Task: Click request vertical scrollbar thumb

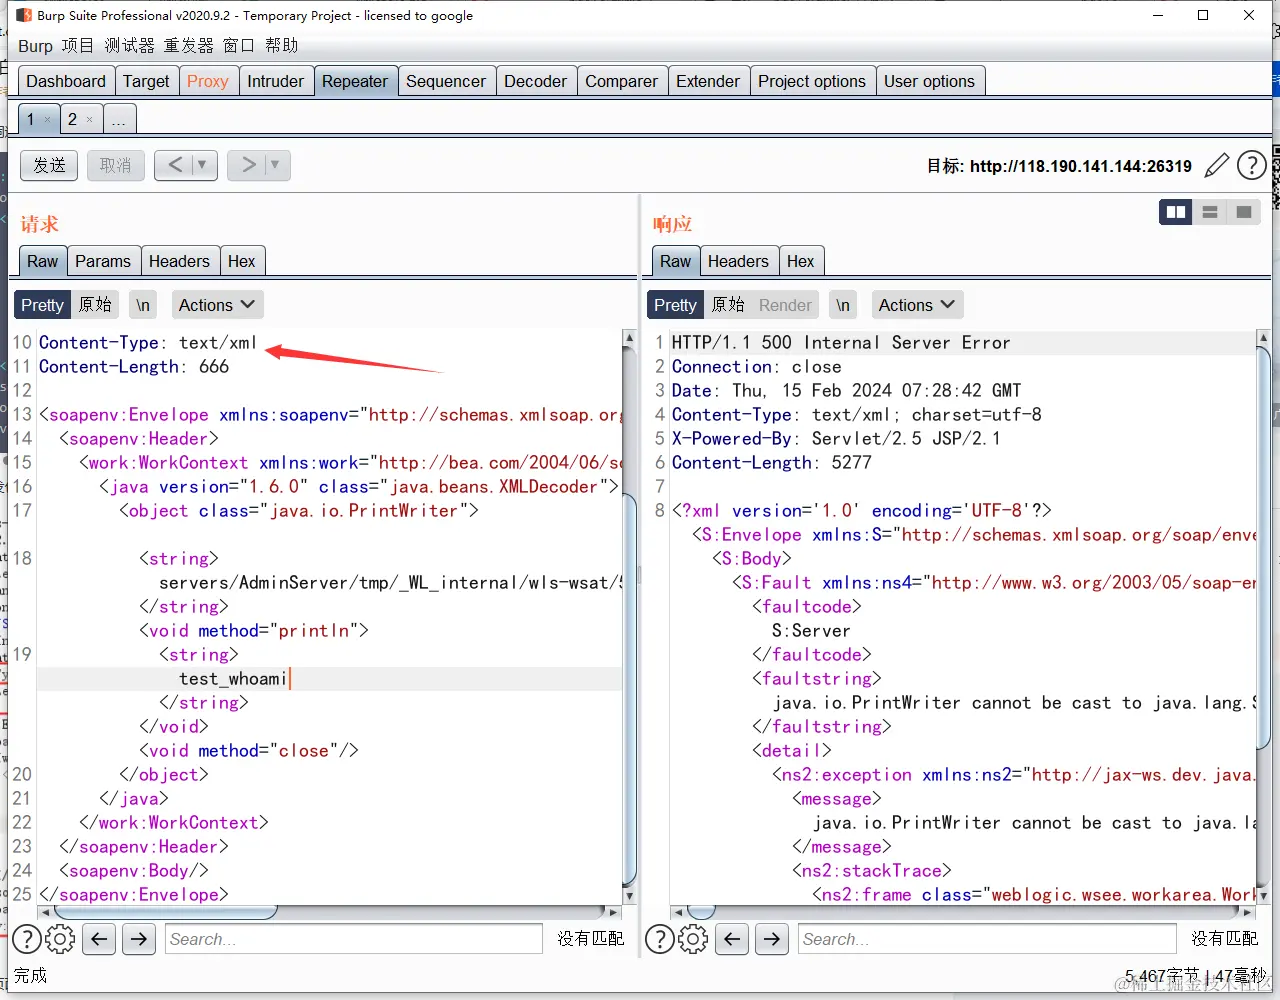Action: click(x=630, y=690)
